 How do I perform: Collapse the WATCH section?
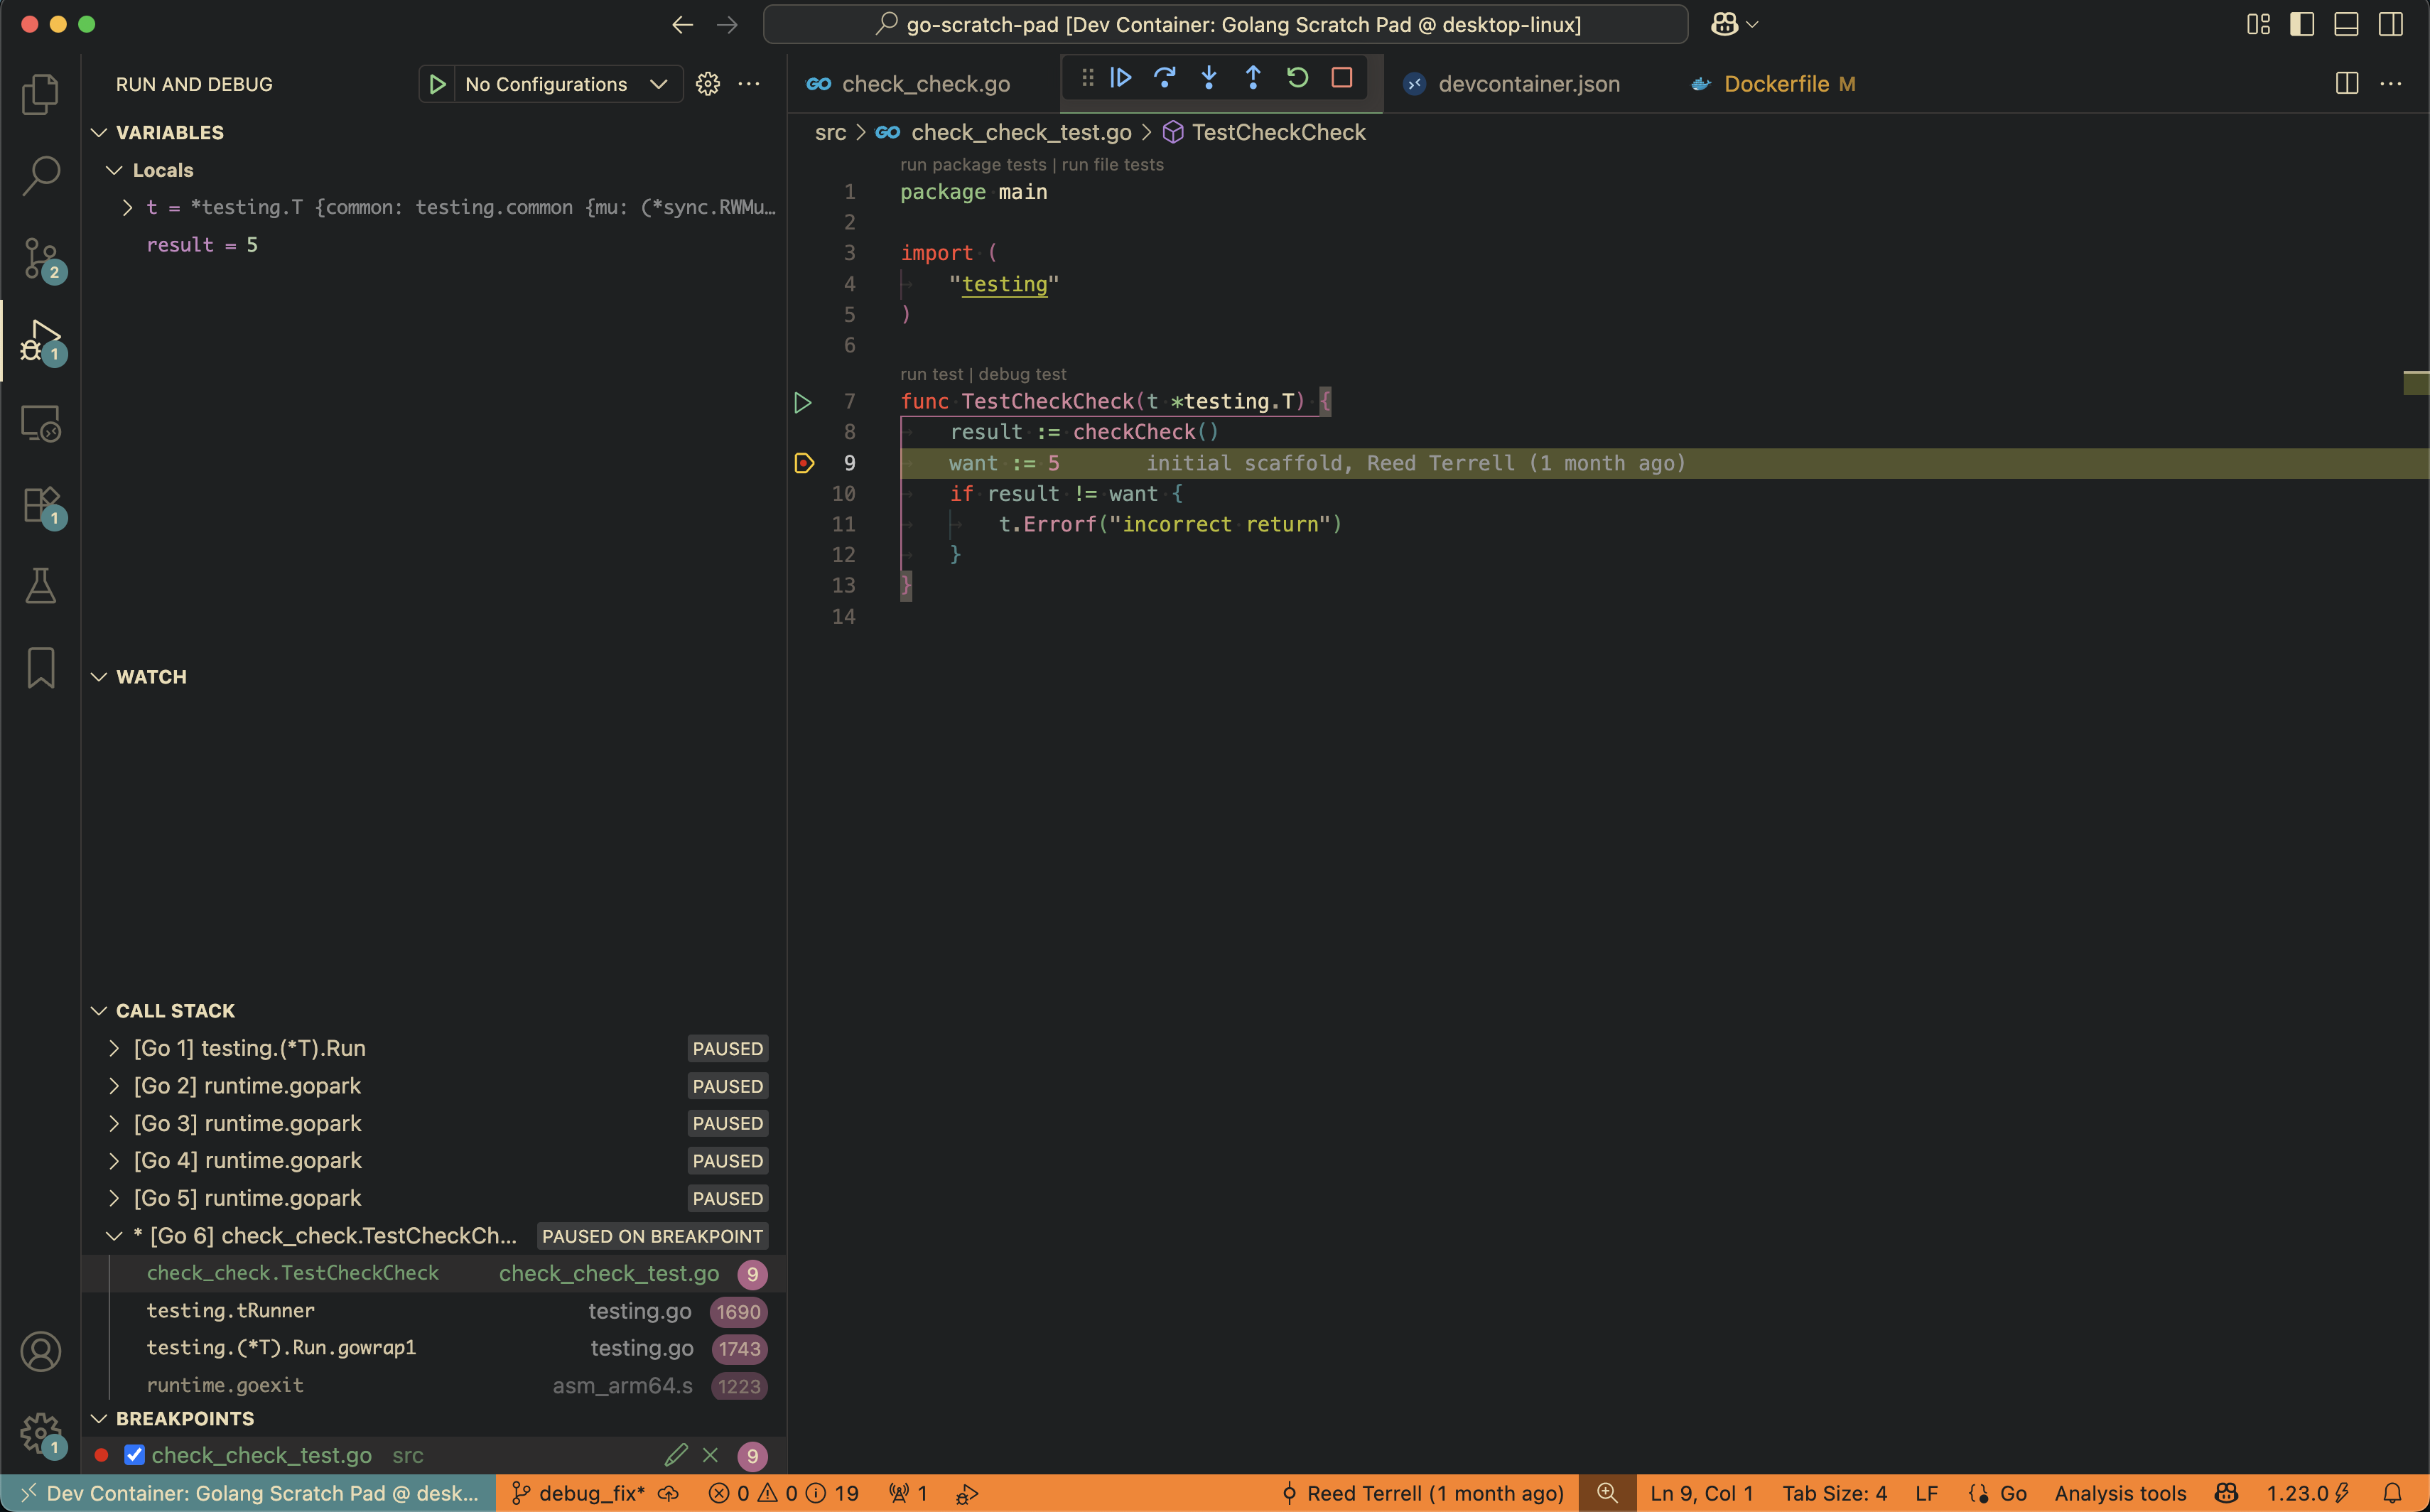pos(99,677)
